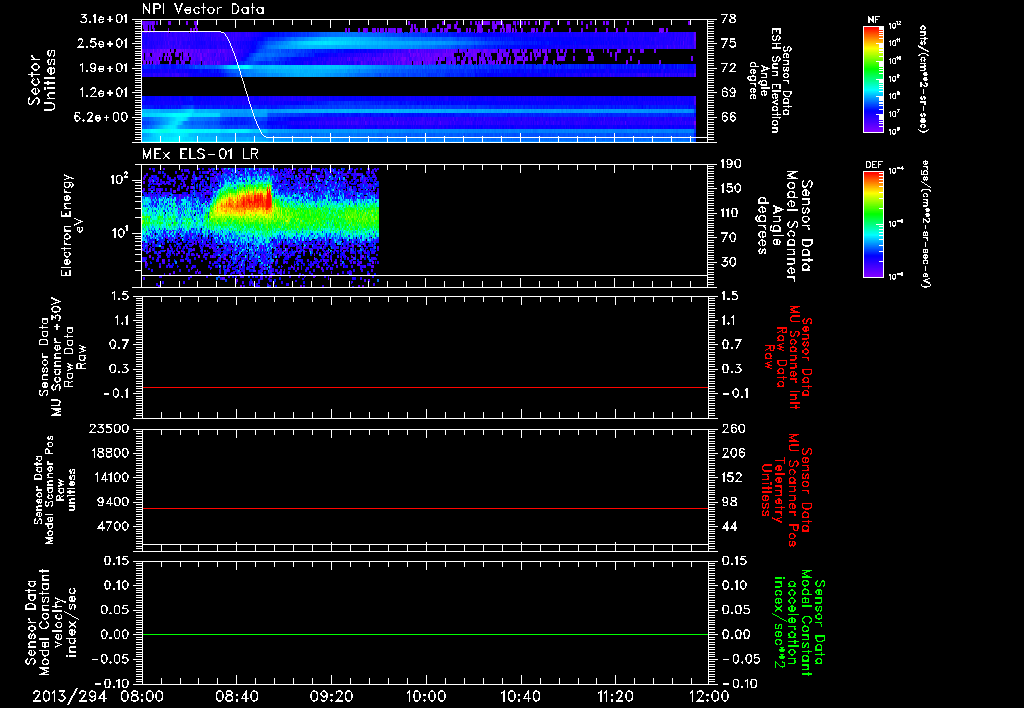
Task: Click the red 'MU Scanner Pos Telemetry' label
Action: click(x=787, y=490)
